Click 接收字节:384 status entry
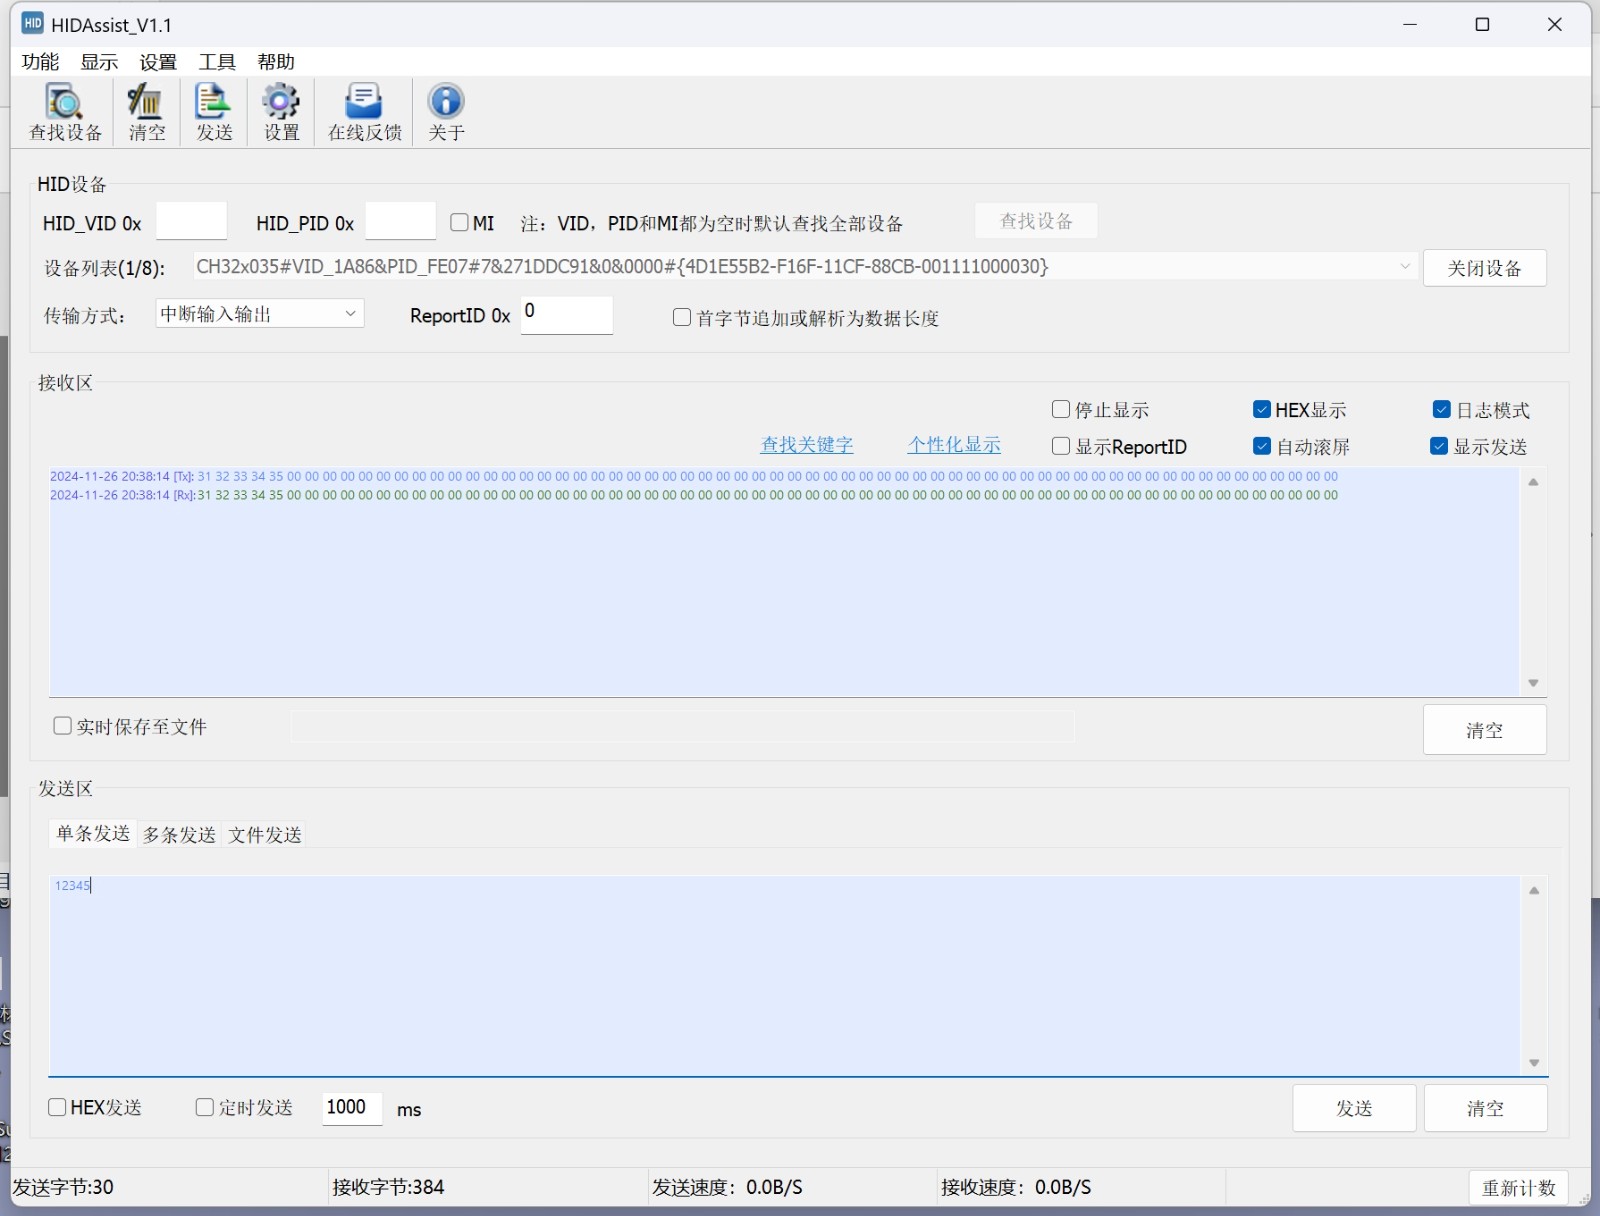The height and width of the screenshot is (1216, 1600). coord(388,1187)
